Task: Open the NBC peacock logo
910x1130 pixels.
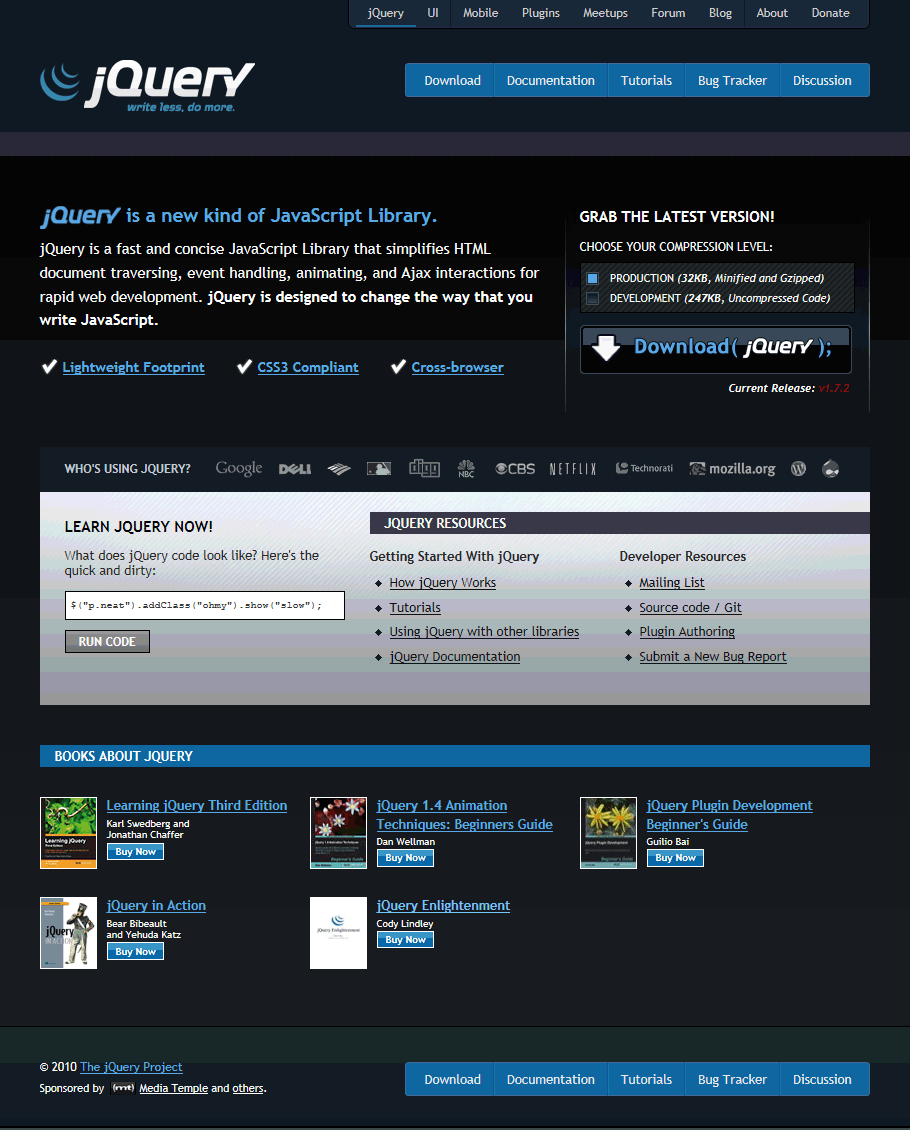Action: click(x=466, y=468)
